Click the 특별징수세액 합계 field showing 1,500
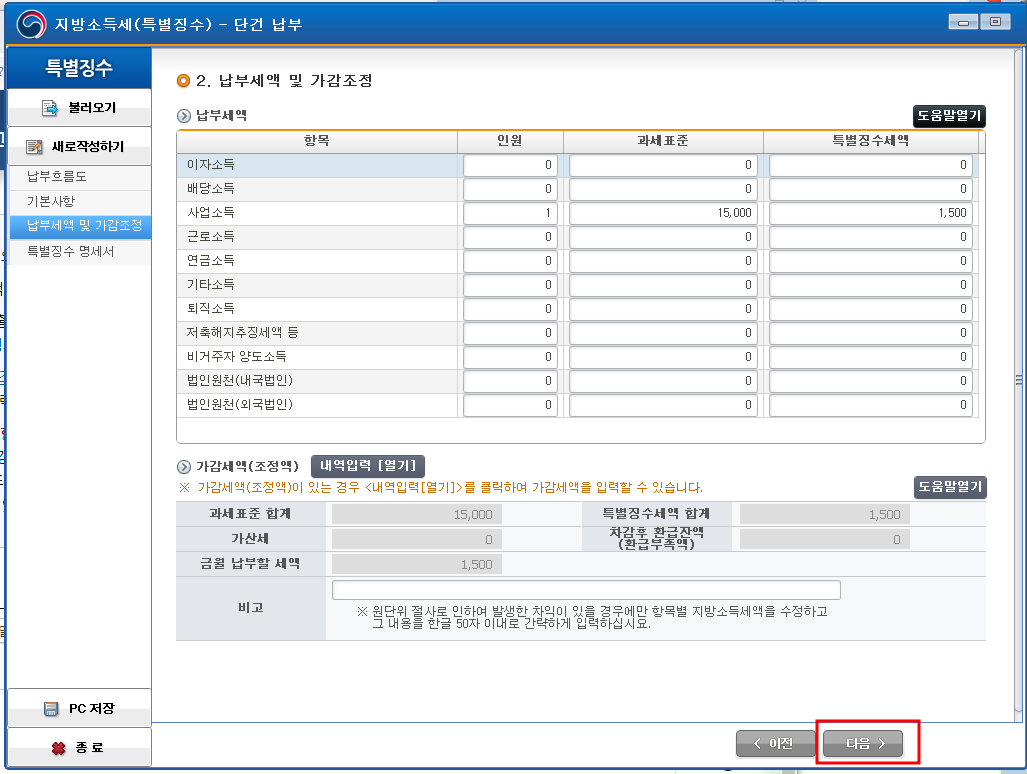 (825, 515)
